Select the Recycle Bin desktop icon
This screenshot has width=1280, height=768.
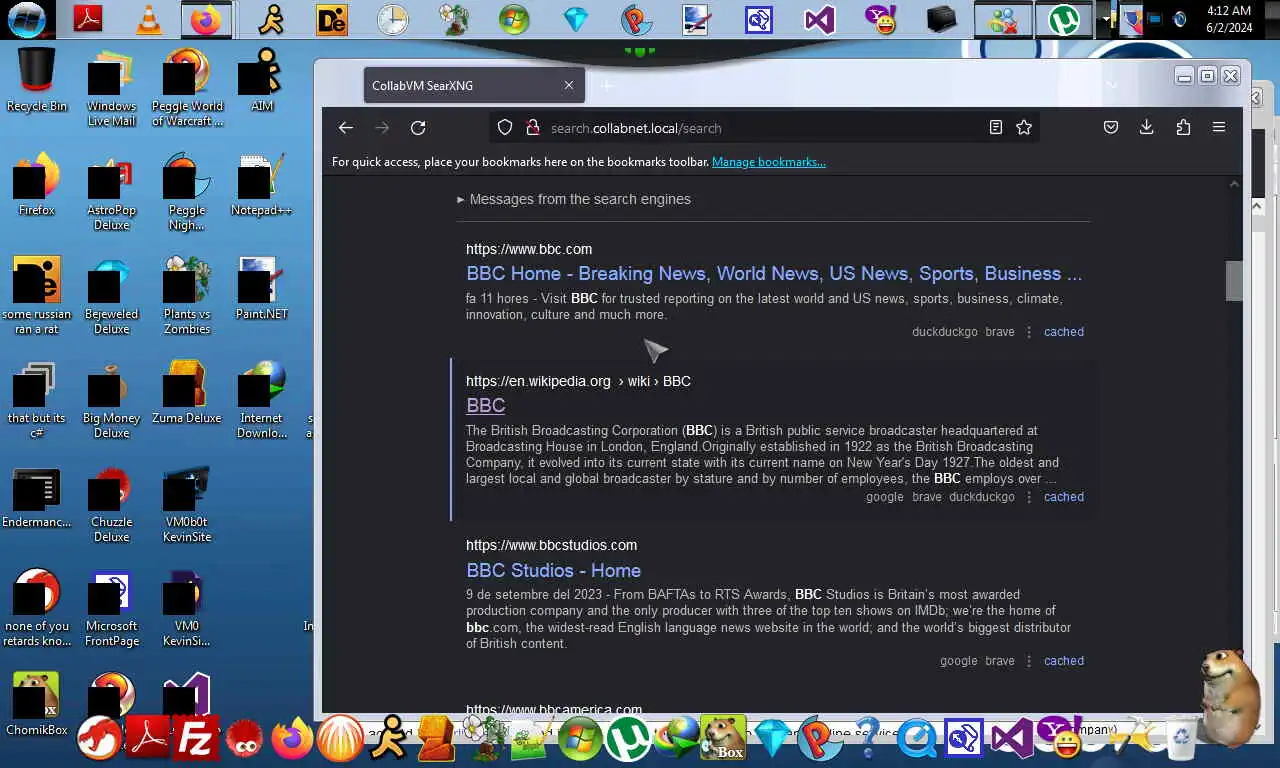37,80
